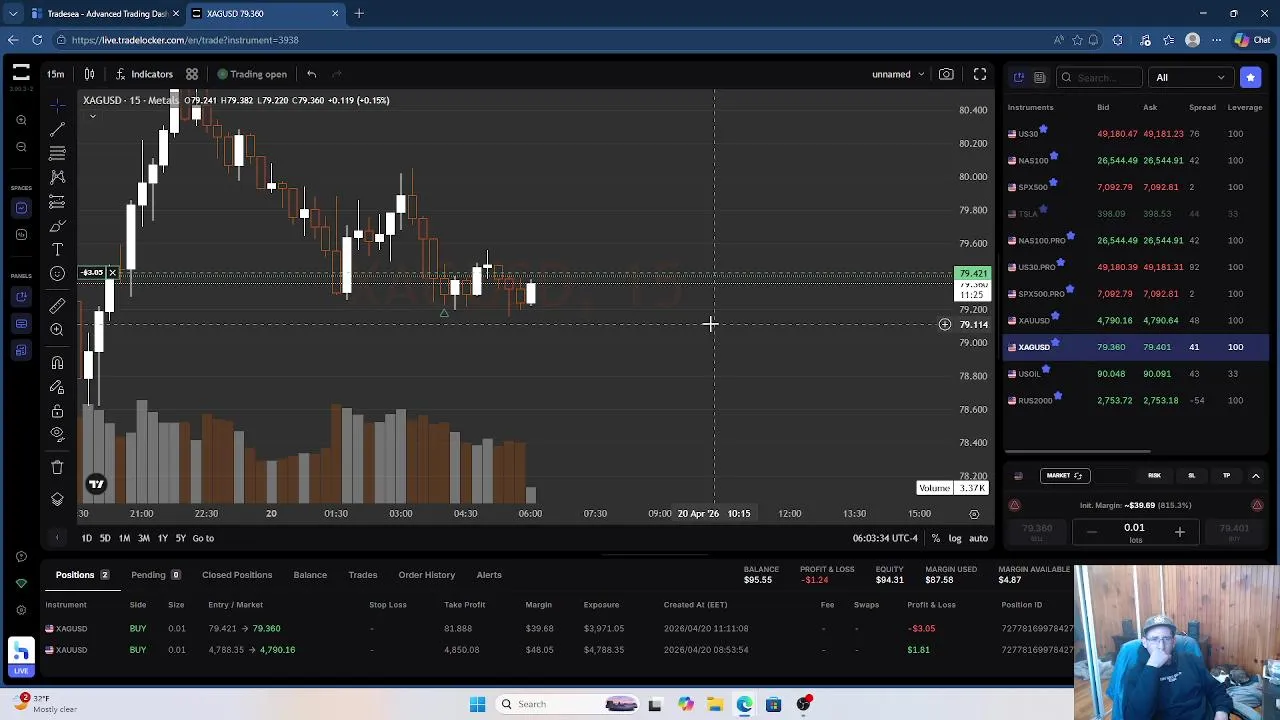
Task: Toggle auto scale on price axis
Action: point(979,538)
